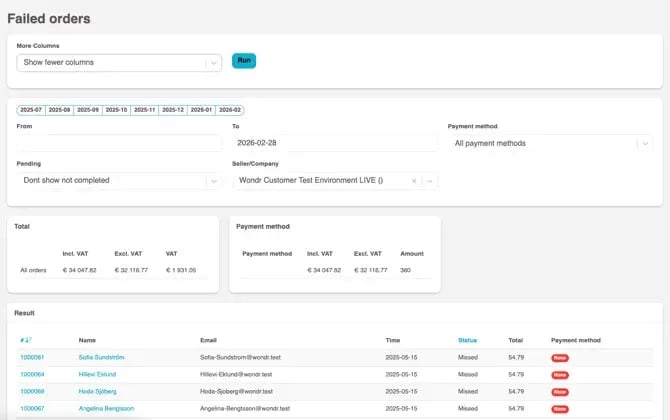
Task: Open customer Sofia Sundström
Action: point(101,357)
